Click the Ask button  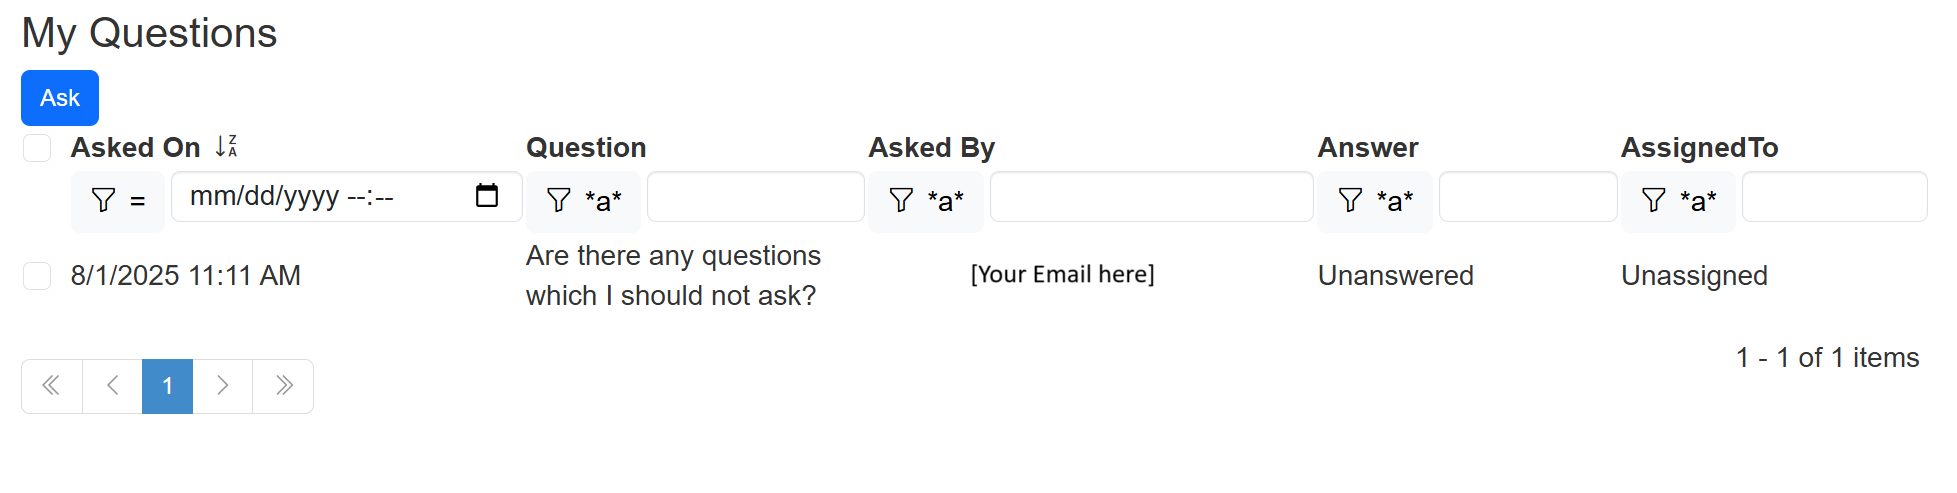click(60, 98)
